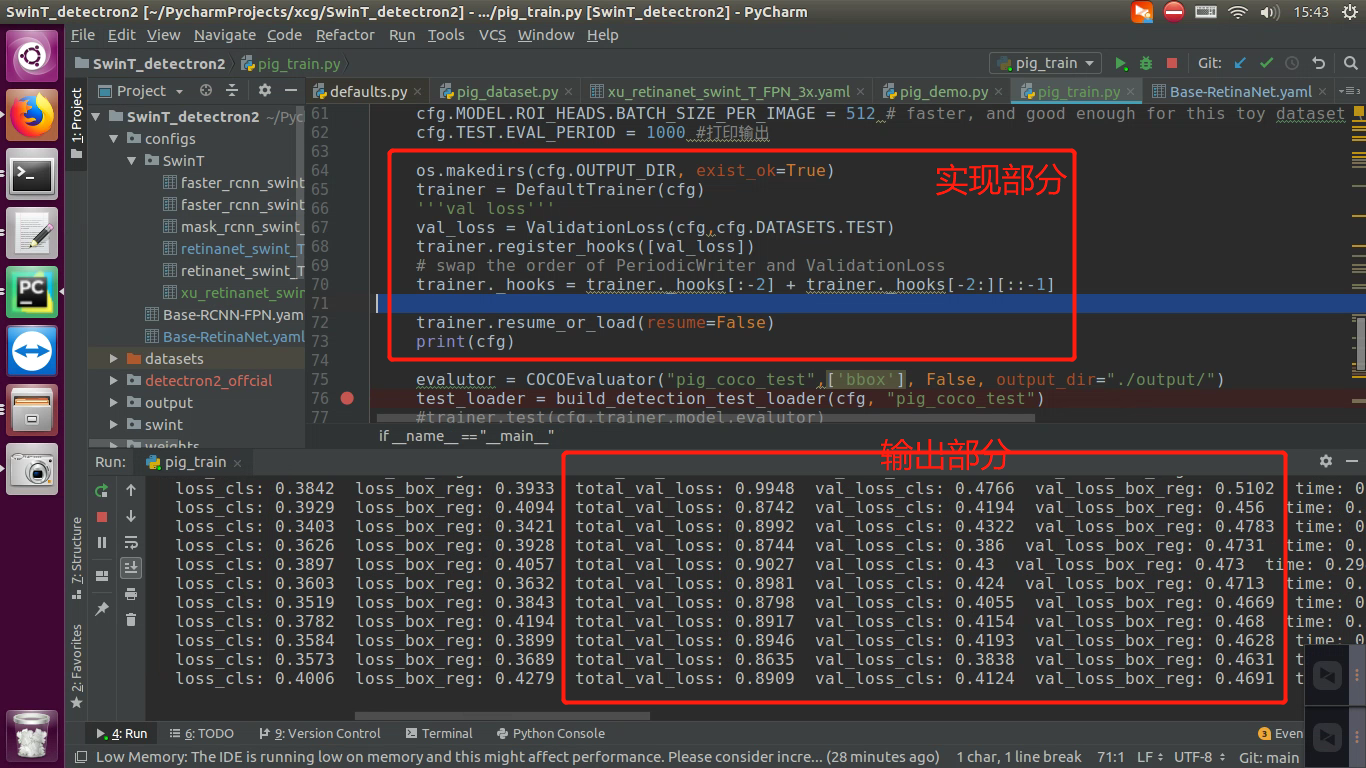The height and width of the screenshot is (768, 1366).
Task: Switch to pig_demo.py editor tab
Action: (943, 91)
